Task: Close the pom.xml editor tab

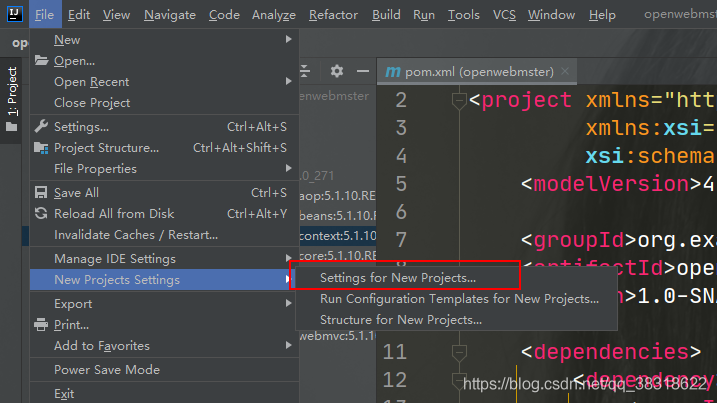Action: [x=565, y=71]
